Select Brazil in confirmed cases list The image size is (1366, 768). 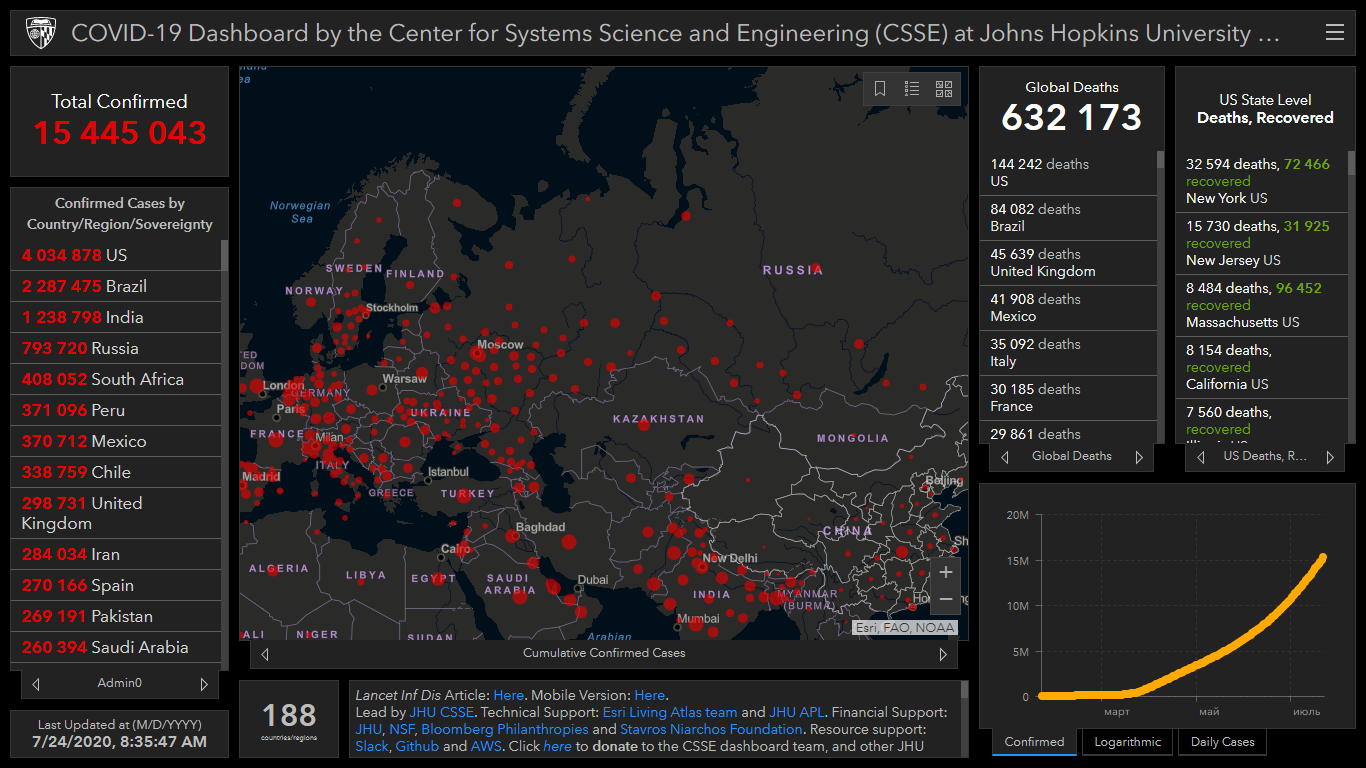115,286
